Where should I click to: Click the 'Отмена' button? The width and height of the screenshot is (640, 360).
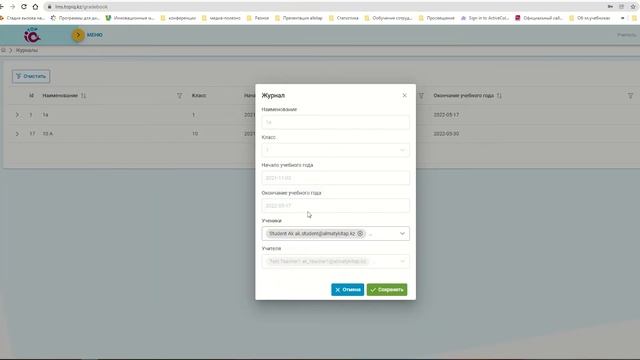[x=347, y=290]
